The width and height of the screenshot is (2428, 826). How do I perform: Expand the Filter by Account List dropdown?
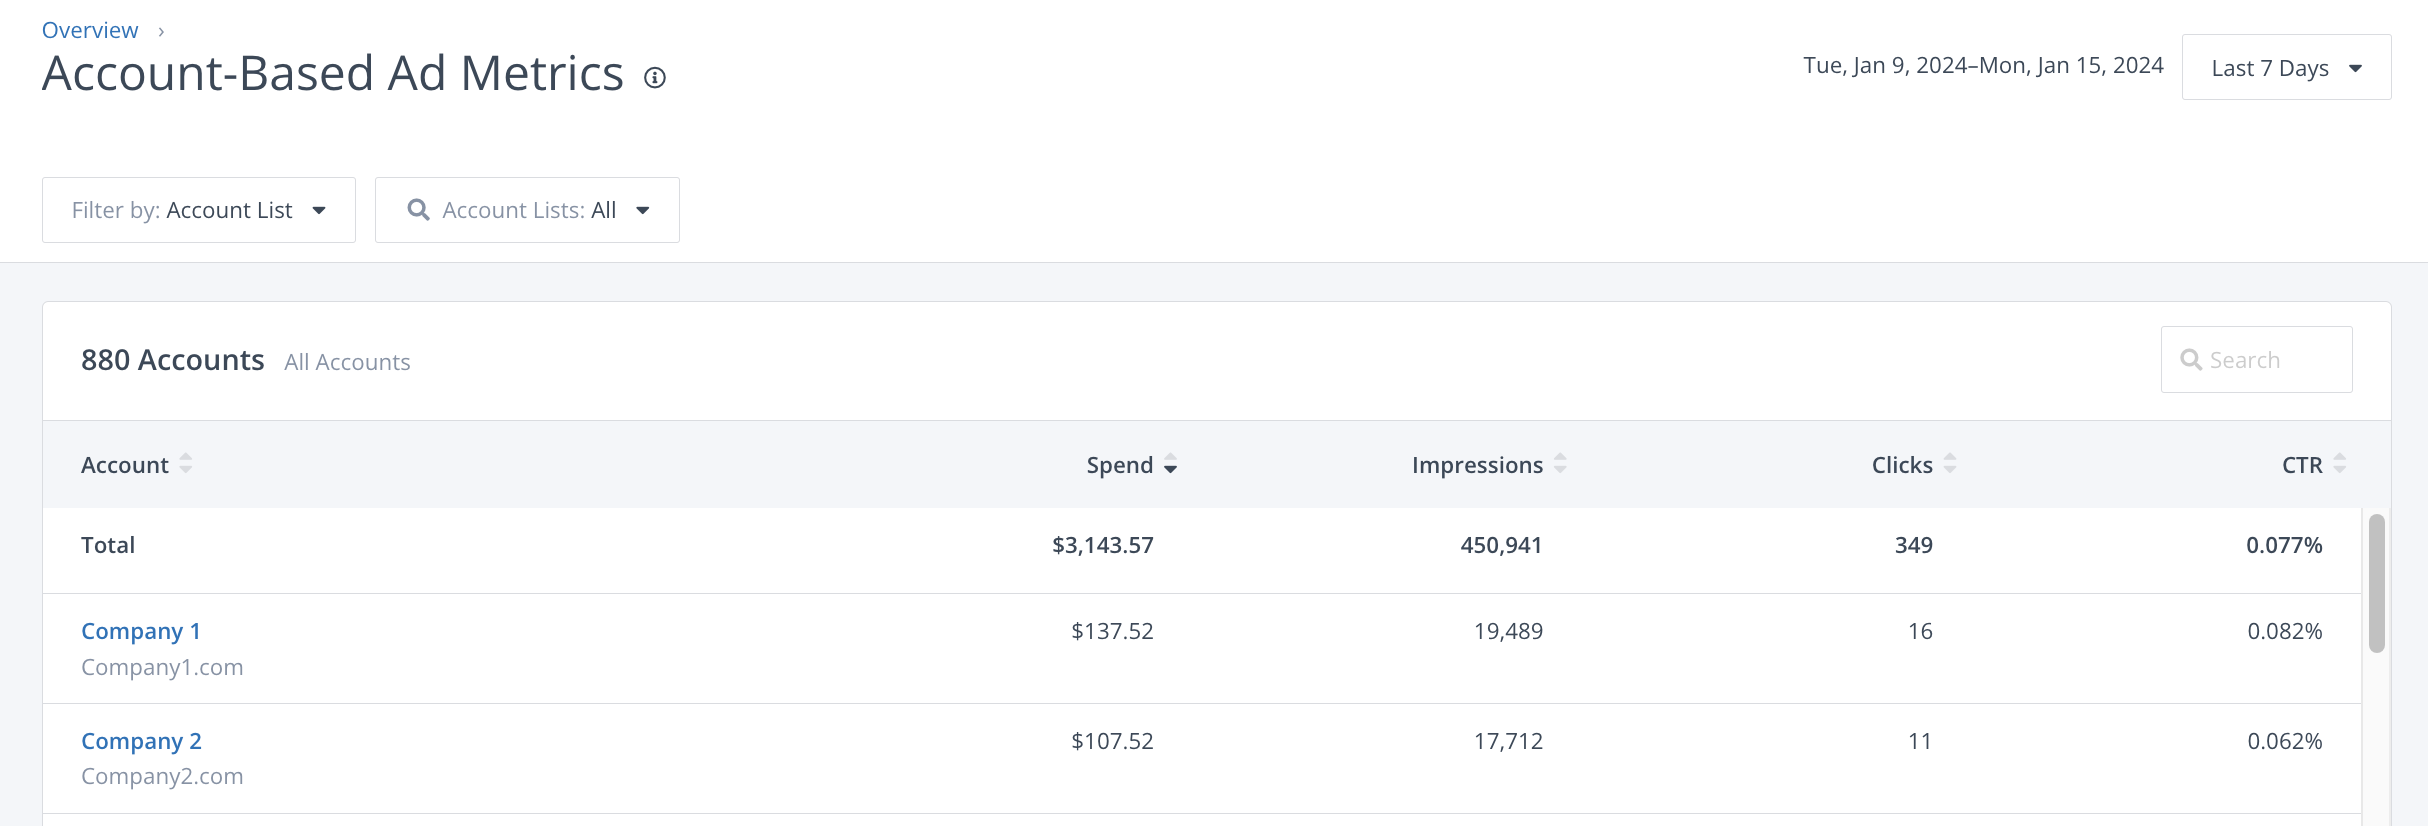coord(199,210)
